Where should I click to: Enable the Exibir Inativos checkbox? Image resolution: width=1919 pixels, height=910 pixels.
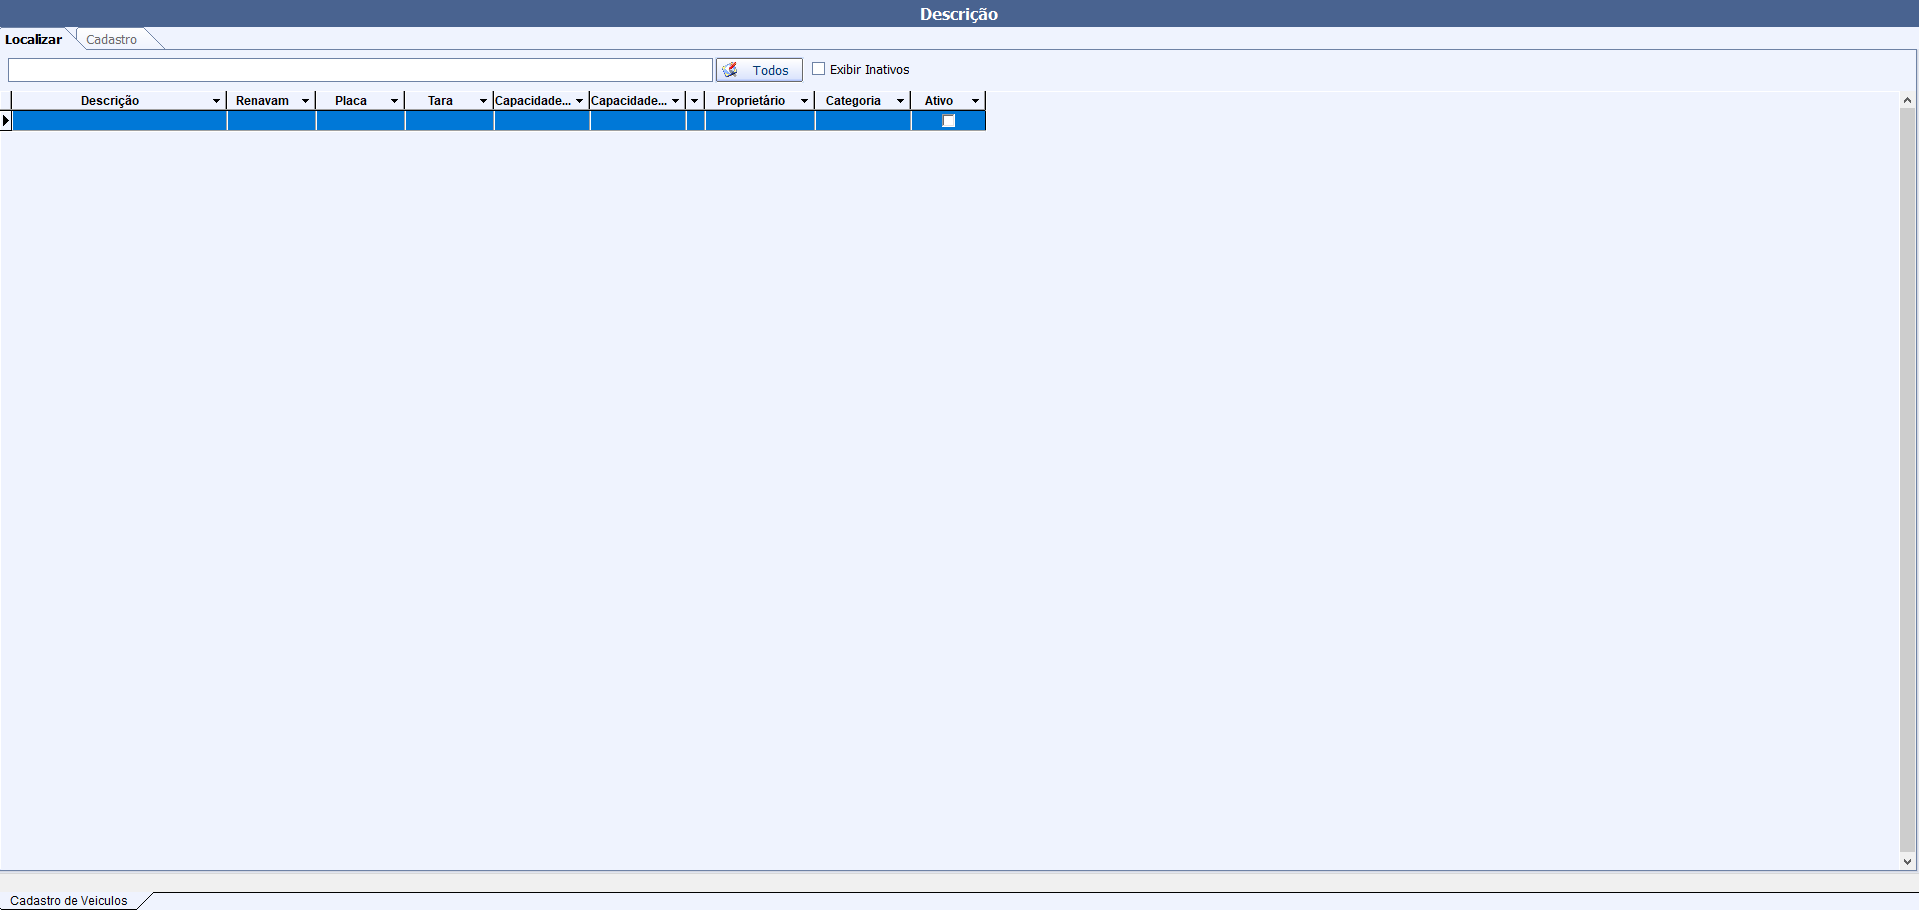point(819,69)
